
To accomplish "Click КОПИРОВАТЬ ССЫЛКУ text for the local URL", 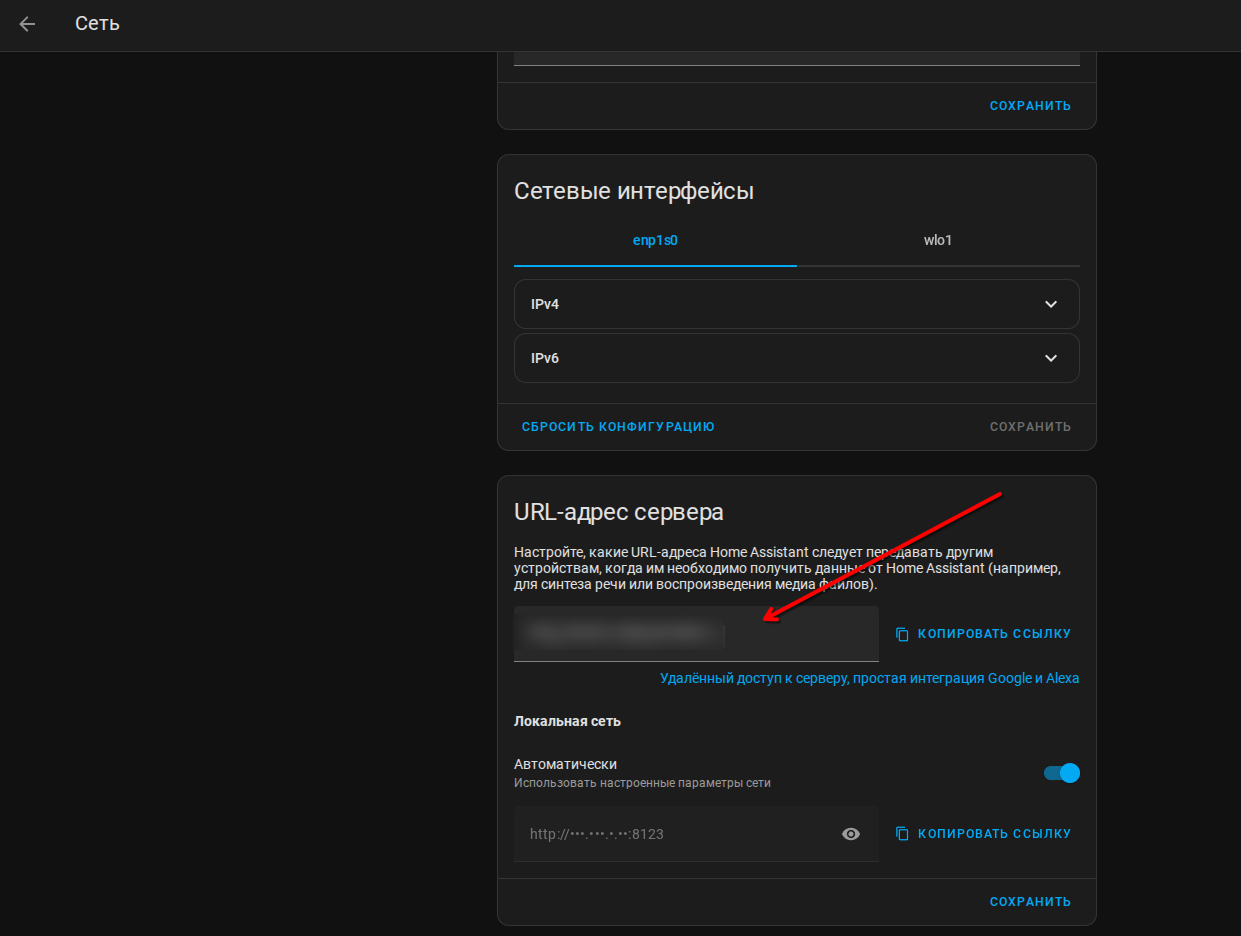I will pos(994,834).
